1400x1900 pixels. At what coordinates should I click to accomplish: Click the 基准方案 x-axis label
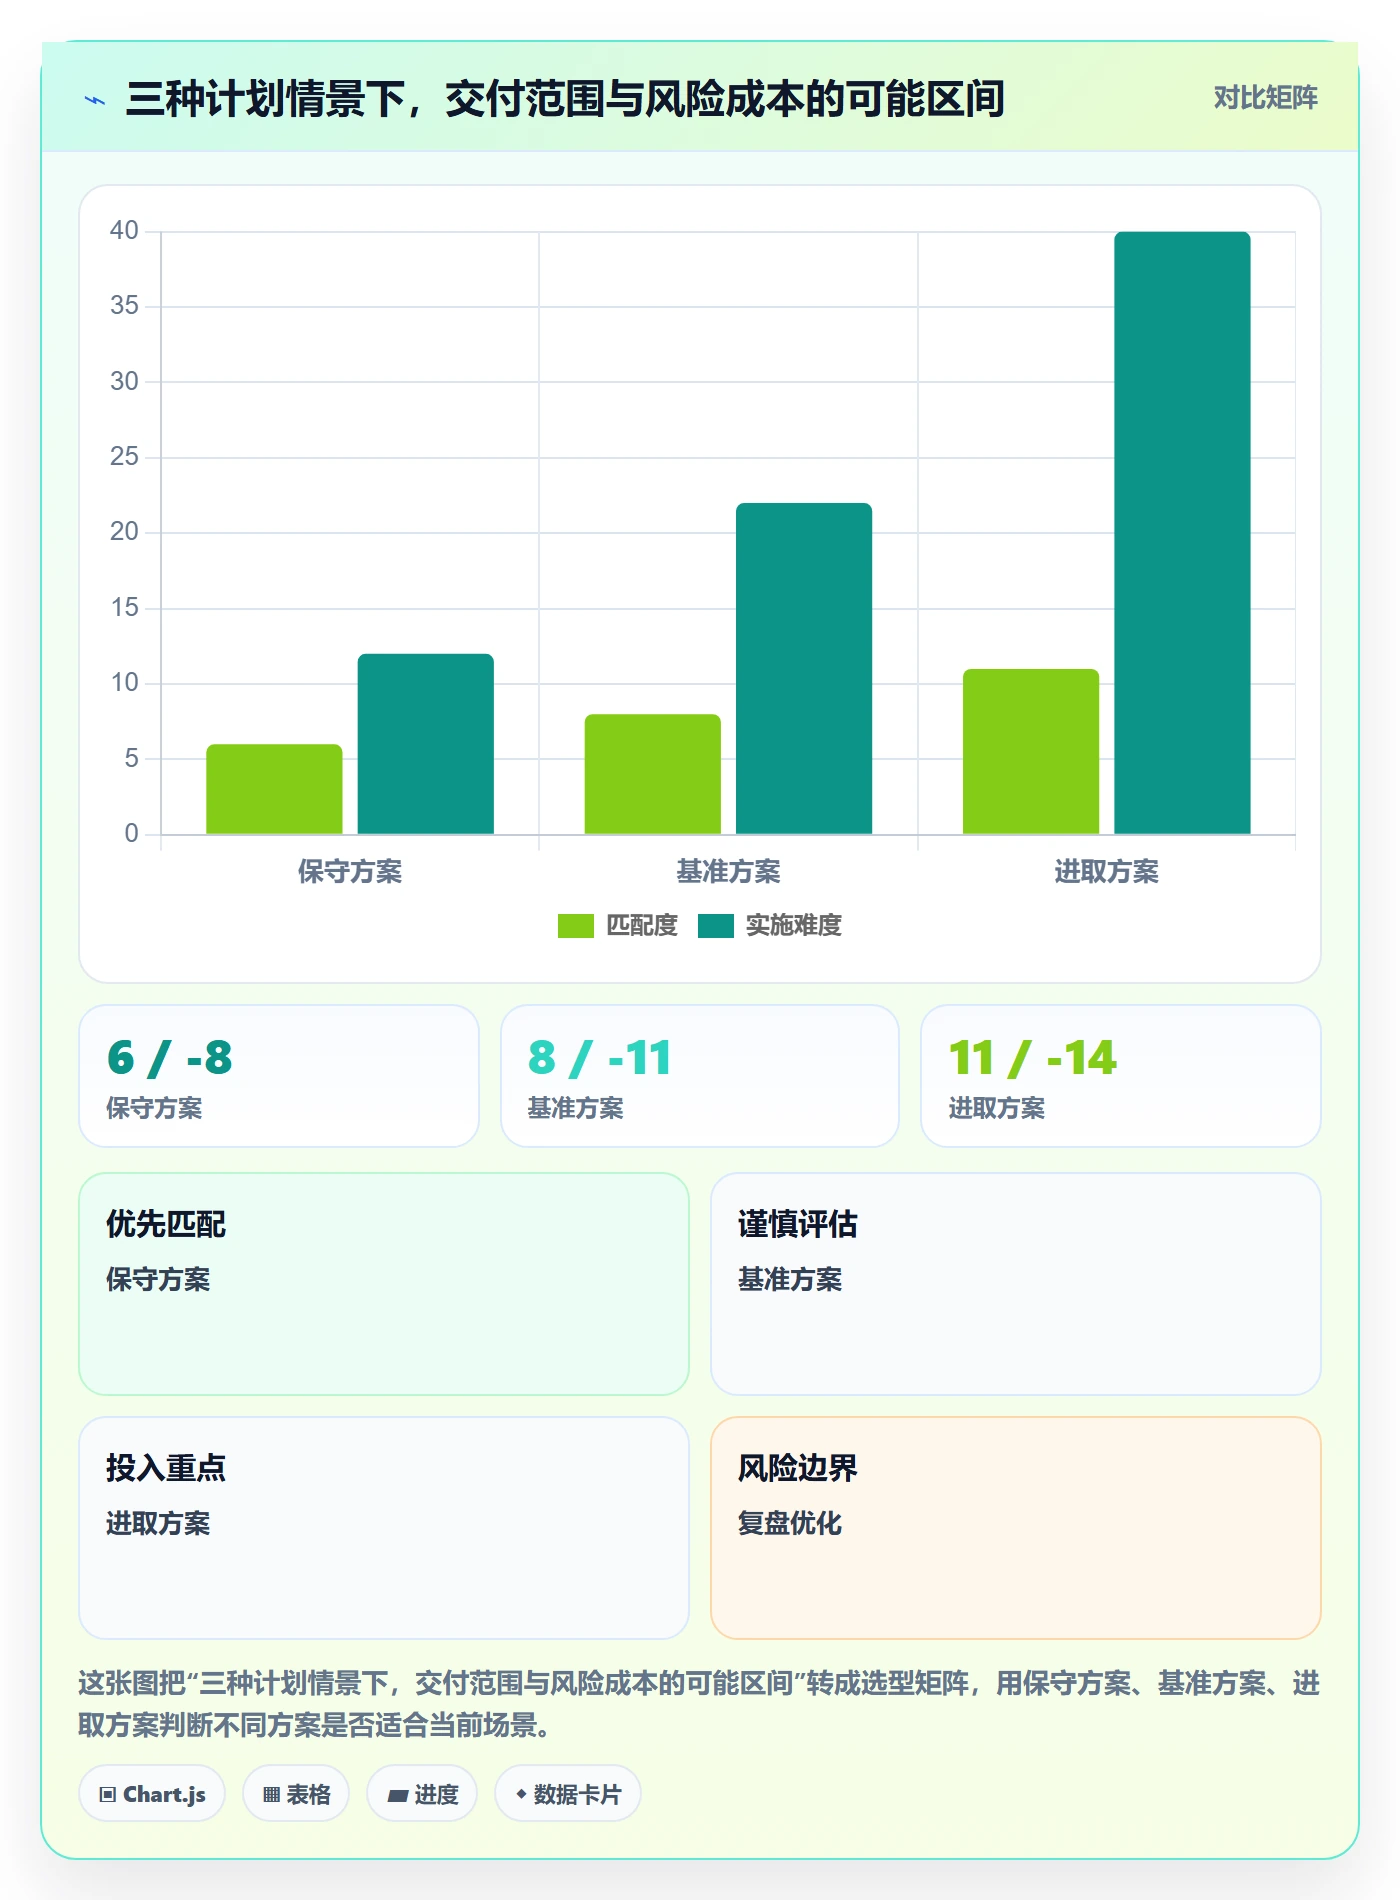(x=728, y=872)
